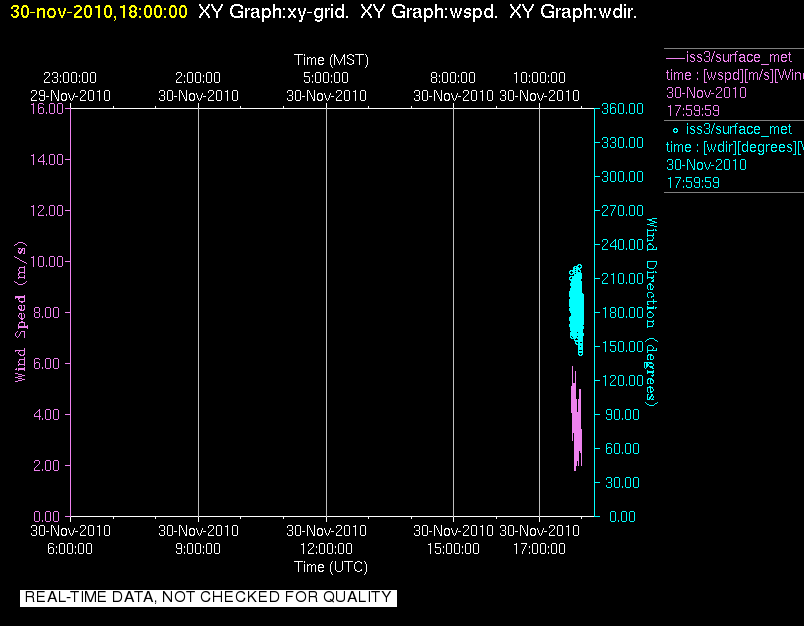This screenshot has width=804, height=626.
Task: Click the legend line time : [wdir][degrees]
Action: (734, 148)
